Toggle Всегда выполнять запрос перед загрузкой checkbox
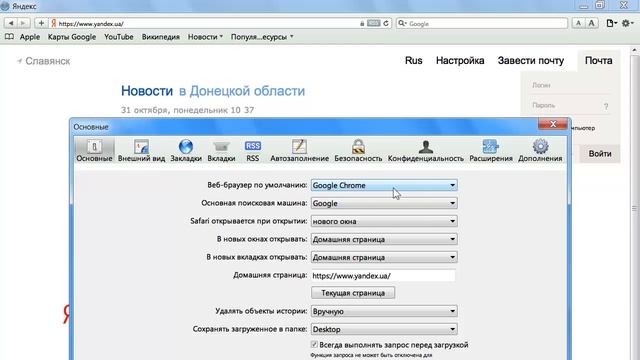The image size is (640, 360). (x=314, y=344)
